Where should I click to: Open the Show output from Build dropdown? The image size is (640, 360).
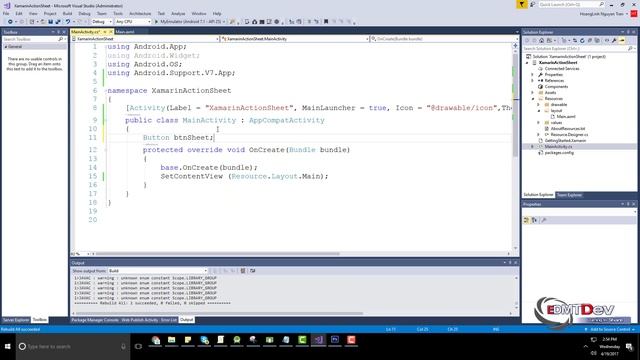[158, 271]
